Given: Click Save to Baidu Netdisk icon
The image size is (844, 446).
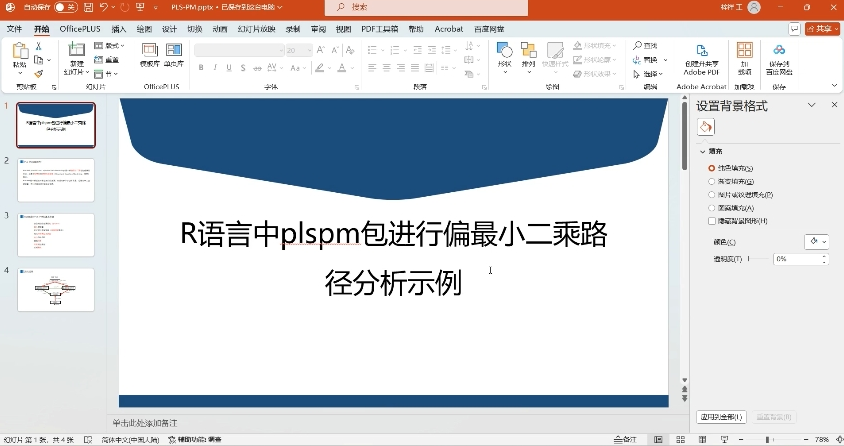Looking at the screenshot, I should click(x=779, y=50).
